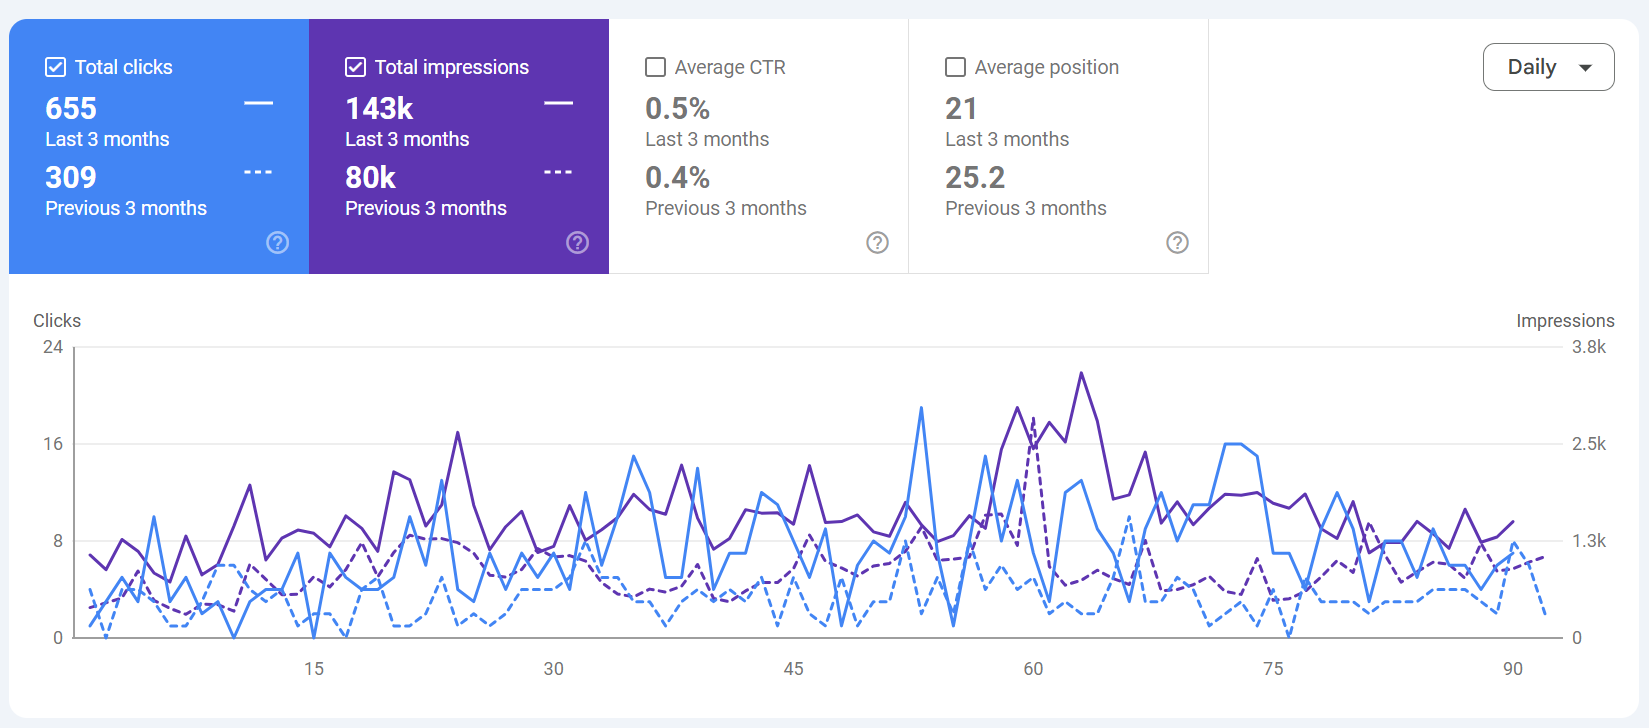
Task: Click help icon in Total impressions card
Action: tap(578, 243)
